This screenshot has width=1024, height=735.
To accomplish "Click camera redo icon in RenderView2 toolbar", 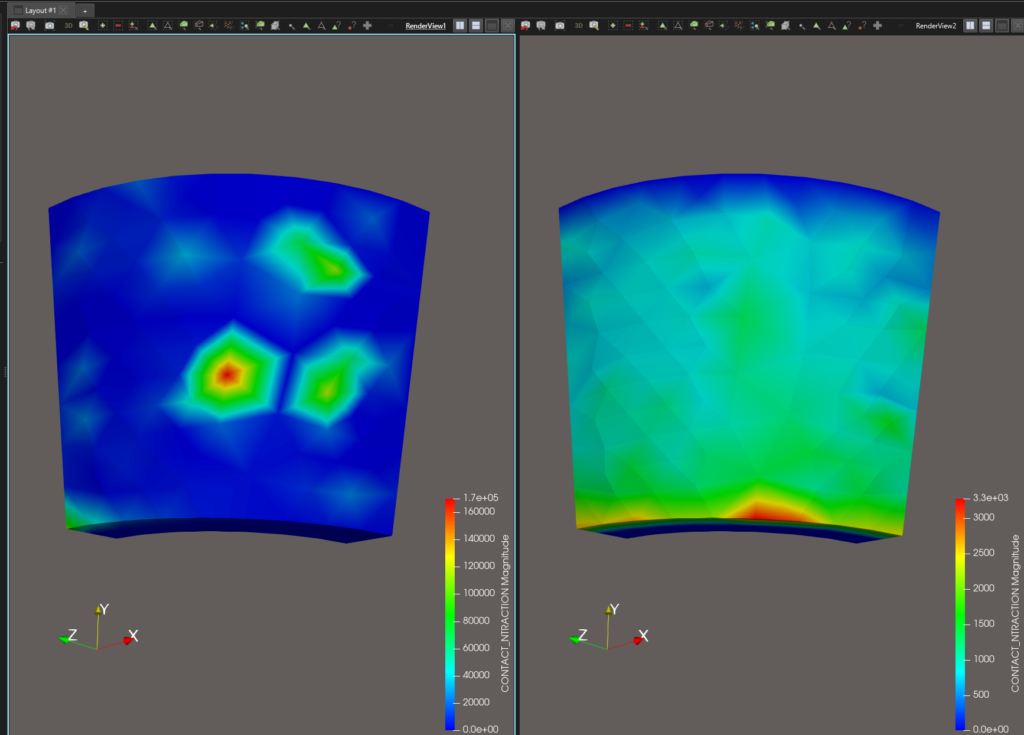I will click(543, 25).
